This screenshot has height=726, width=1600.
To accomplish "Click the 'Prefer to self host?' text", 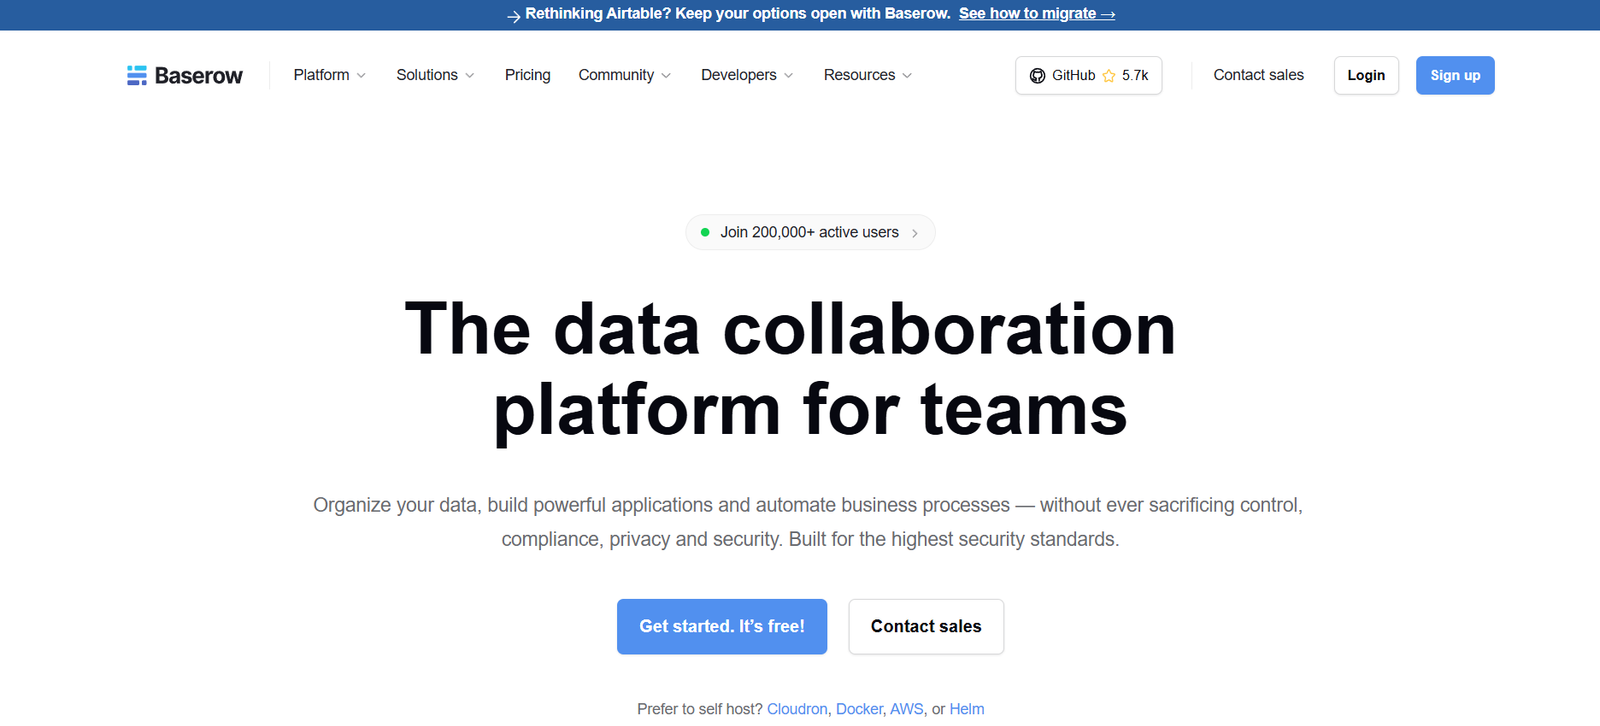I will (x=700, y=709).
